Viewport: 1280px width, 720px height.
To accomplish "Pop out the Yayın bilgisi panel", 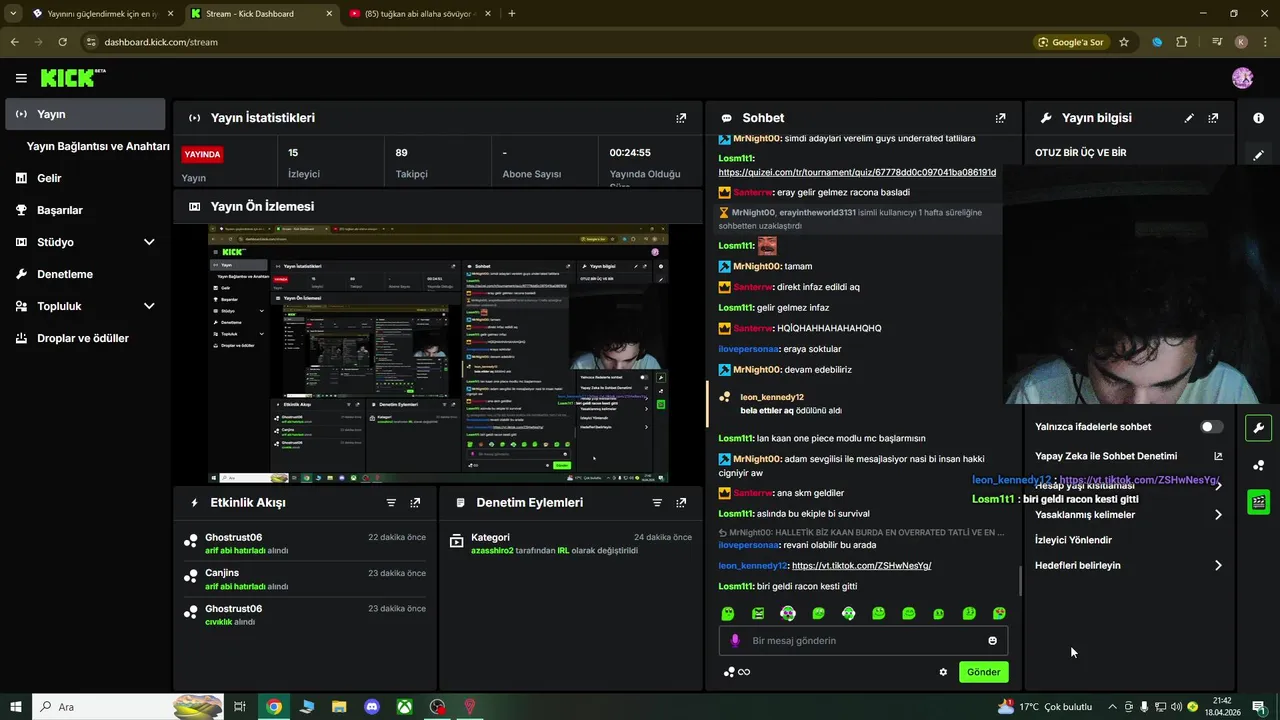I will [x=1213, y=118].
